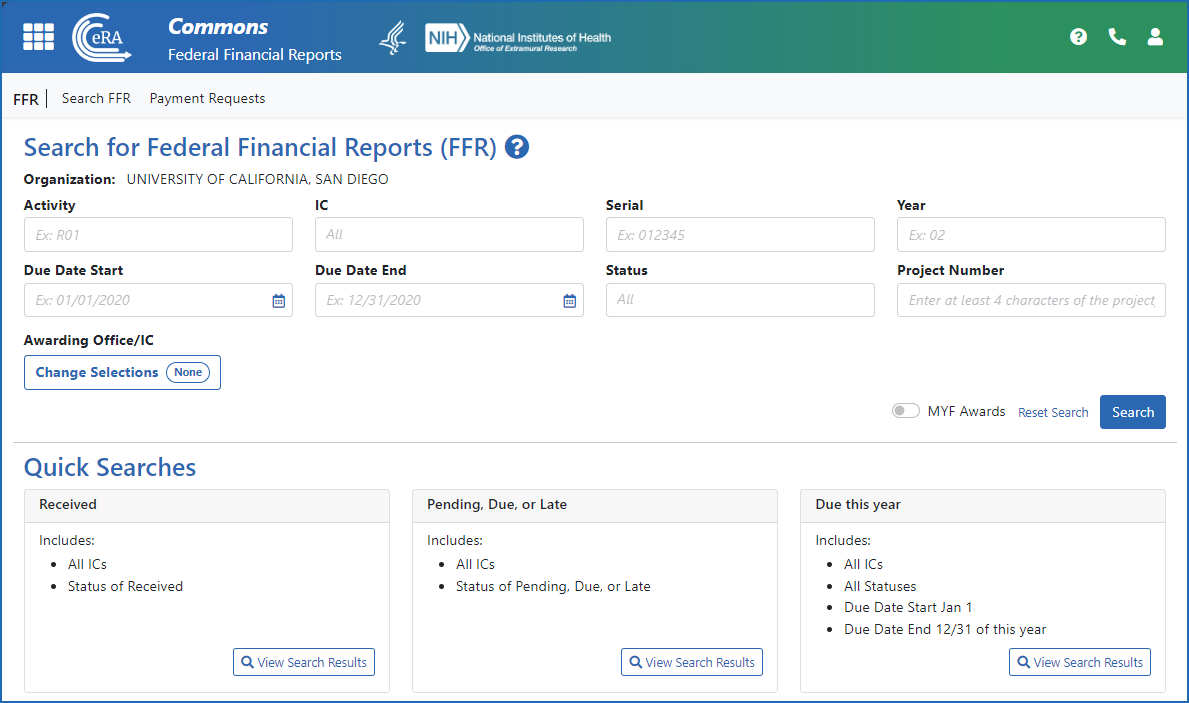Click the Change Selections button
Image resolution: width=1189 pixels, height=703 pixels.
pyautogui.click(x=122, y=372)
